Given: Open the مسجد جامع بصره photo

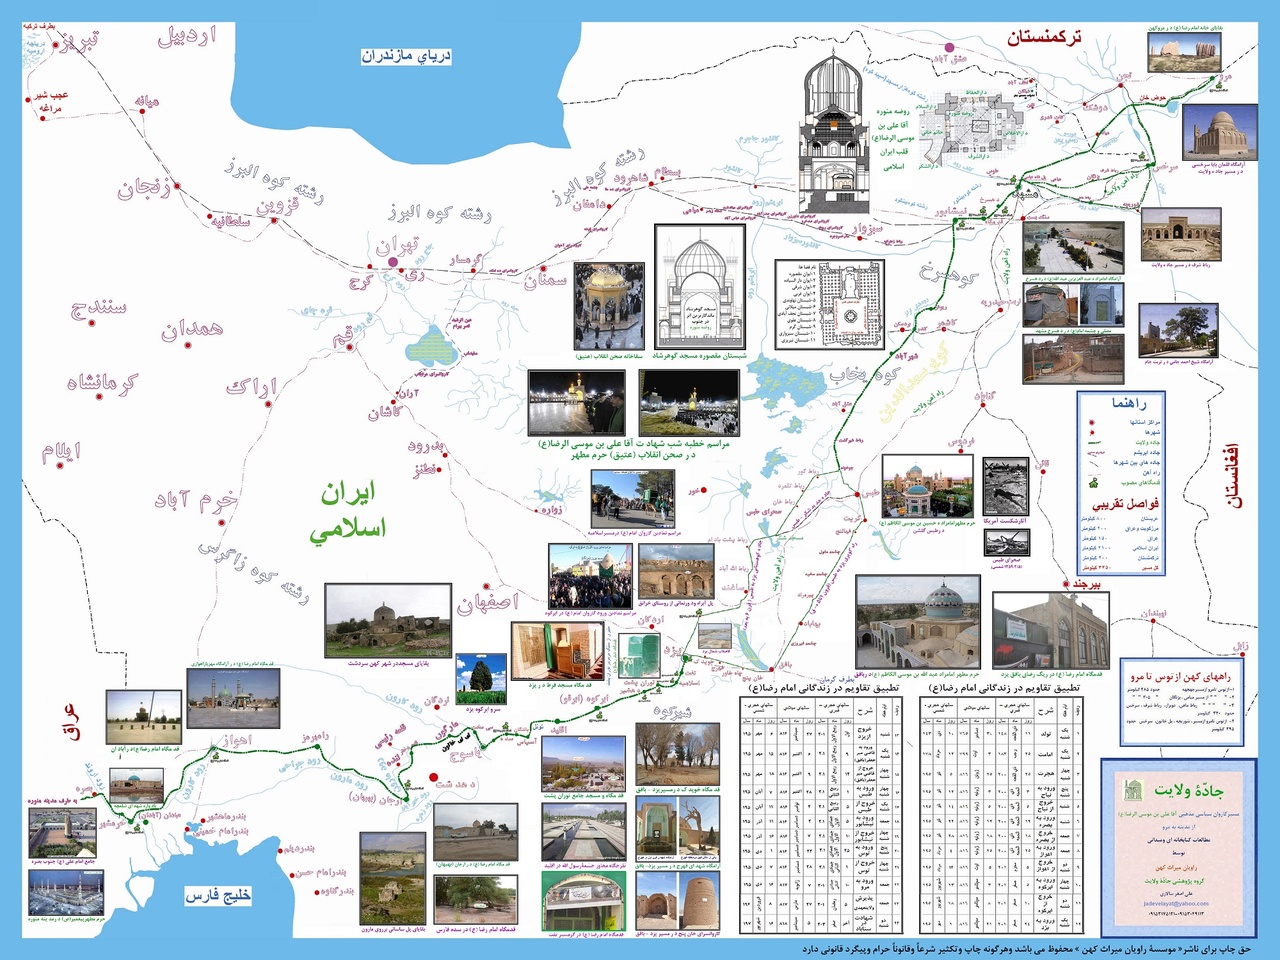Looking at the screenshot, I should (x=63, y=832).
